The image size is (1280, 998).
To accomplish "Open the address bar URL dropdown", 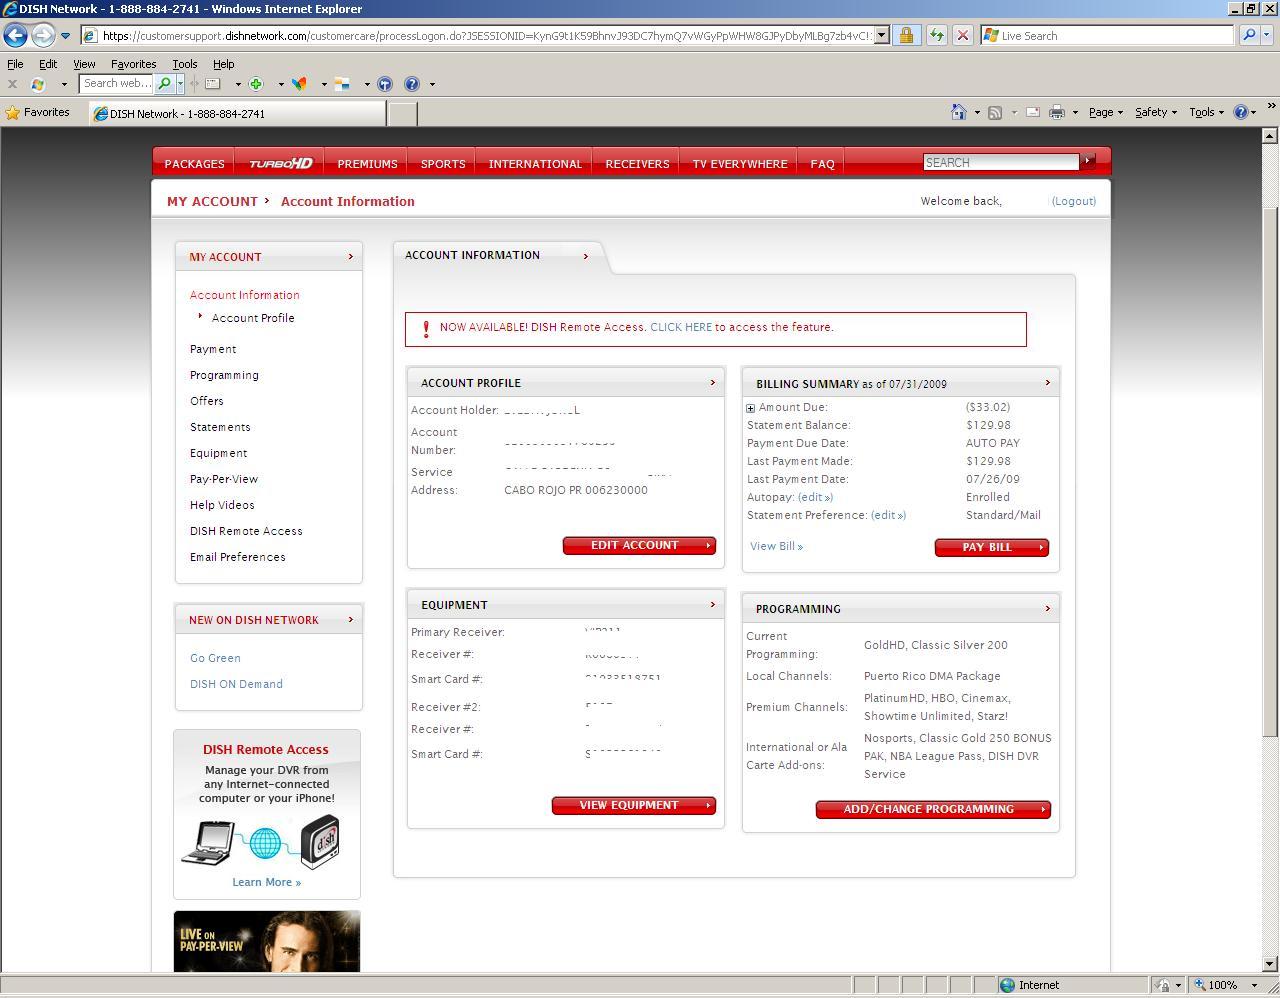I will click(x=881, y=35).
